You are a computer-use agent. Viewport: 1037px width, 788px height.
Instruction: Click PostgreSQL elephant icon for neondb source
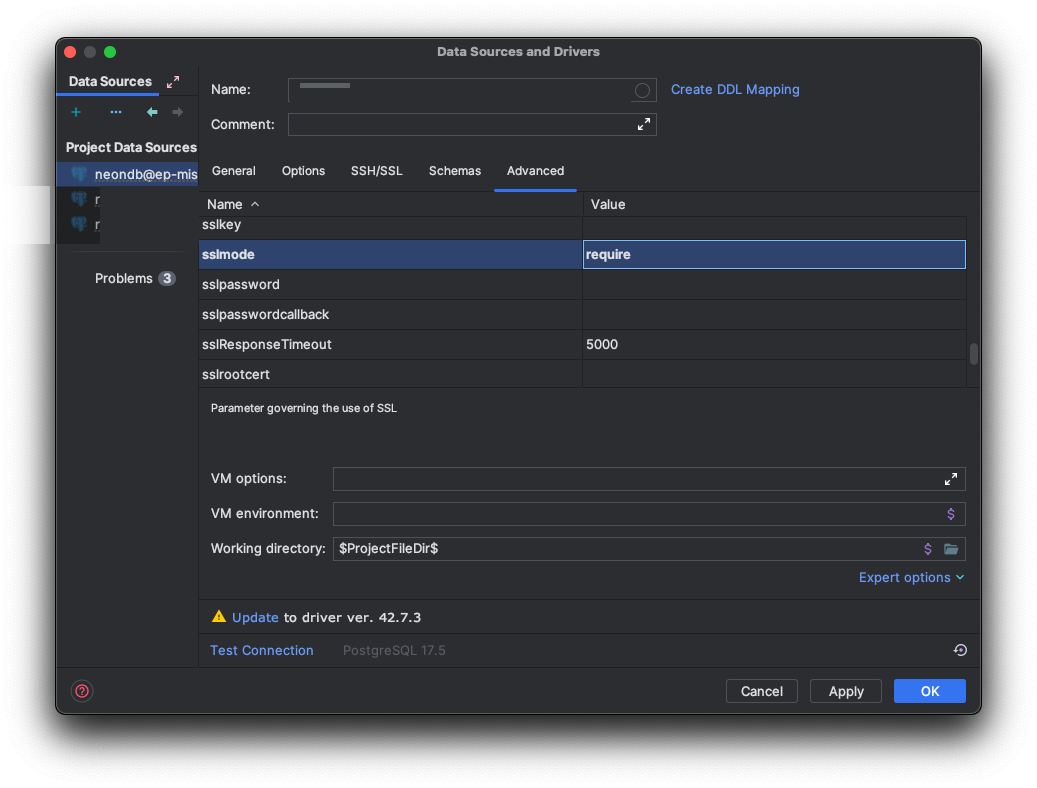[79, 174]
